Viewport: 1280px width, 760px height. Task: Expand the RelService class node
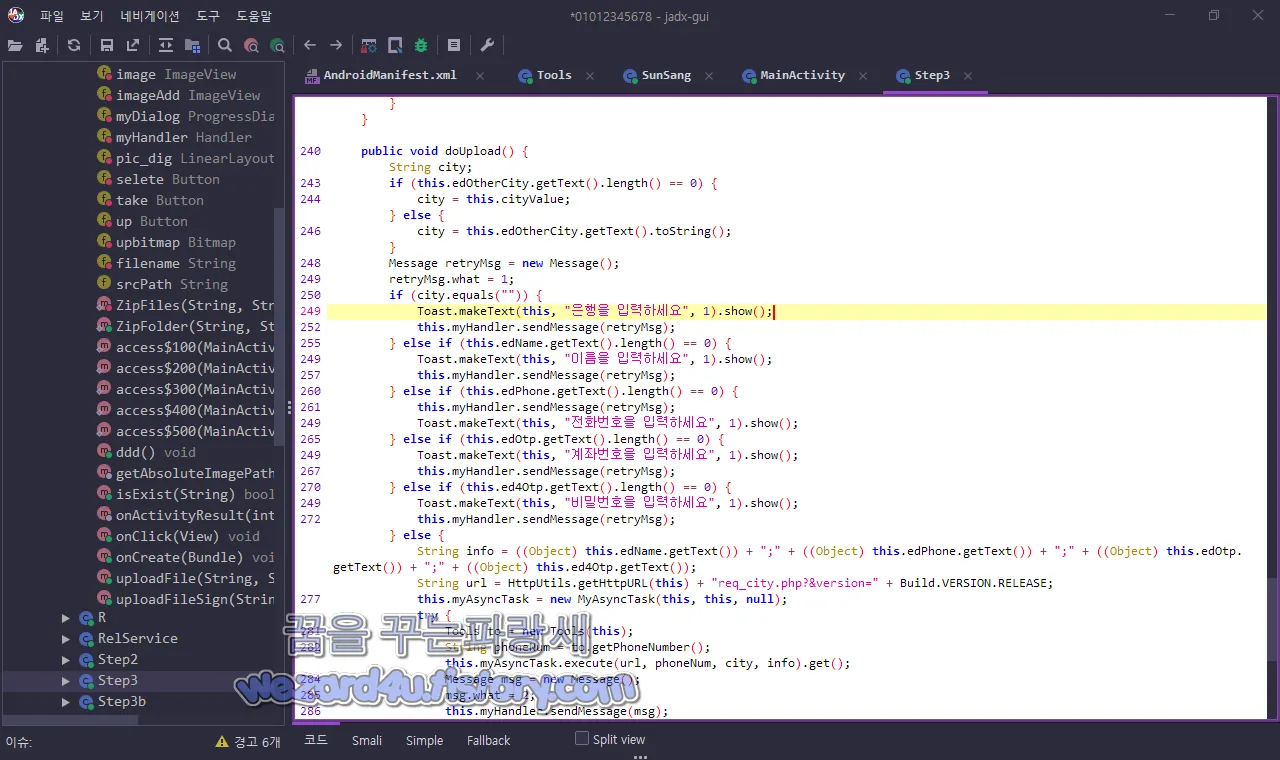click(x=67, y=639)
